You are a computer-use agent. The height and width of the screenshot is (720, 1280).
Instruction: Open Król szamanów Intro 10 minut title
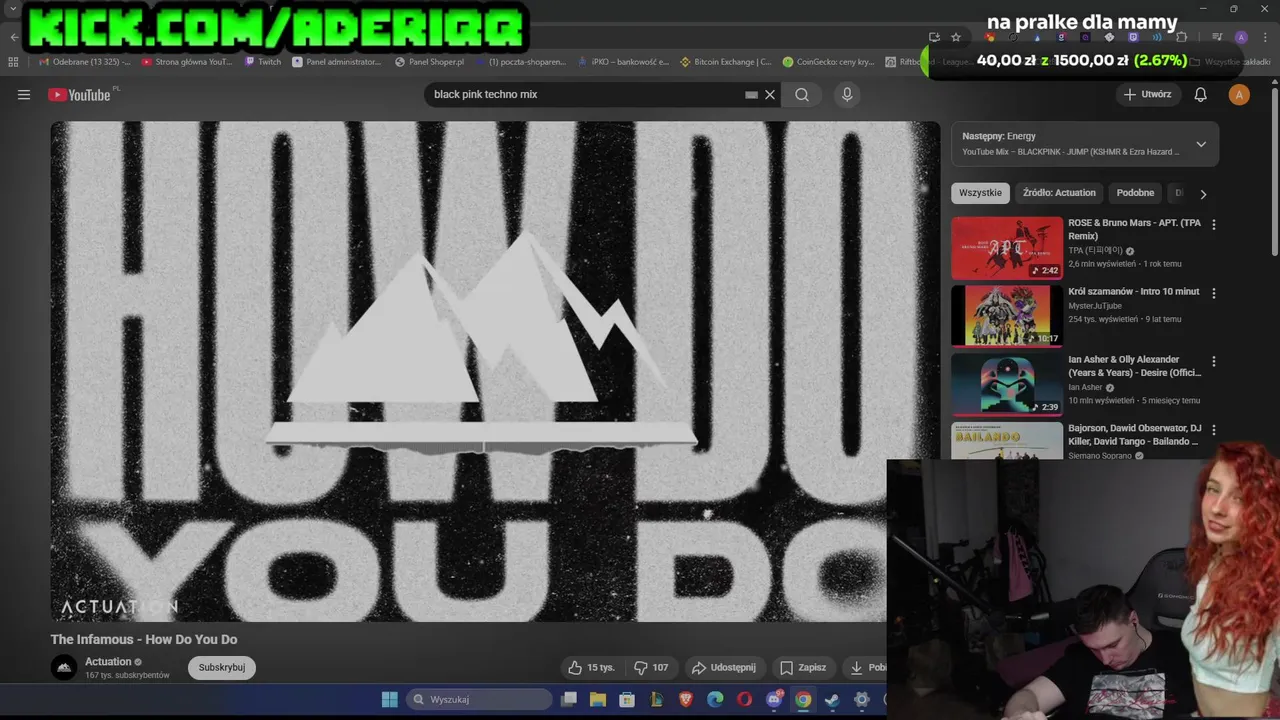(x=1133, y=291)
